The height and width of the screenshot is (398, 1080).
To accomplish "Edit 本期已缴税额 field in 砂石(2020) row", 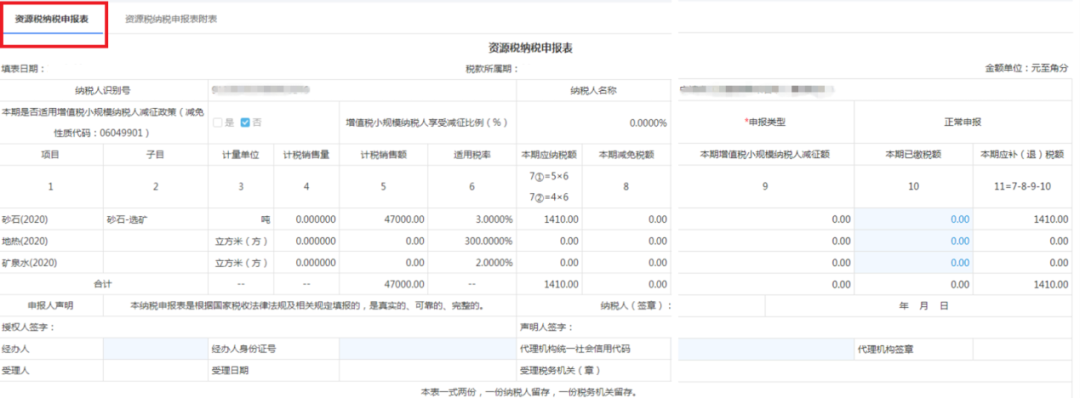I will 913,220.
